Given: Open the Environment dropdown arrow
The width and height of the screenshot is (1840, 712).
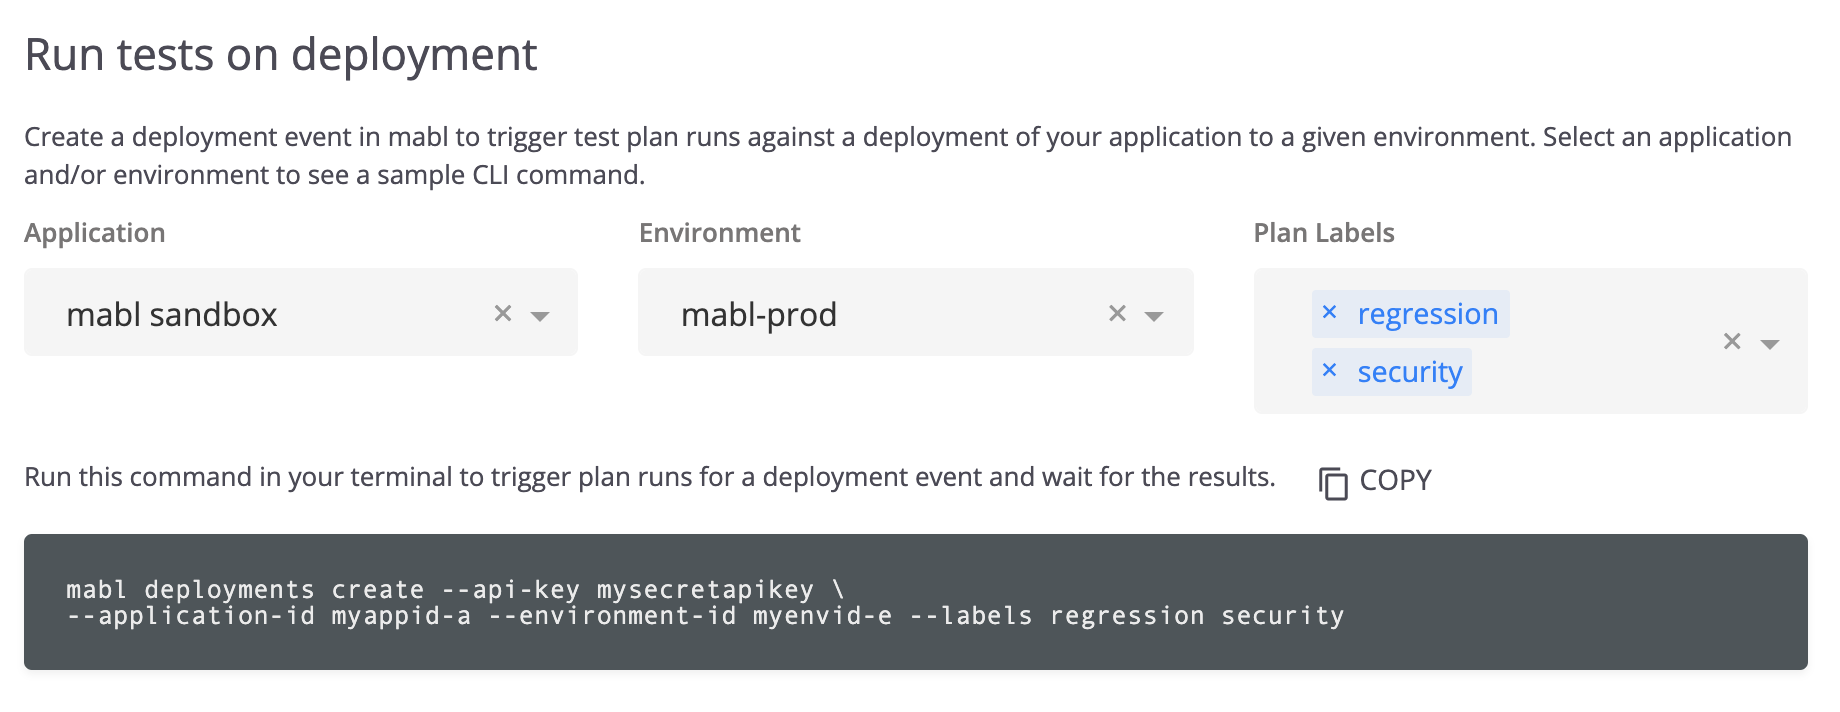Looking at the screenshot, I should pos(1154,316).
